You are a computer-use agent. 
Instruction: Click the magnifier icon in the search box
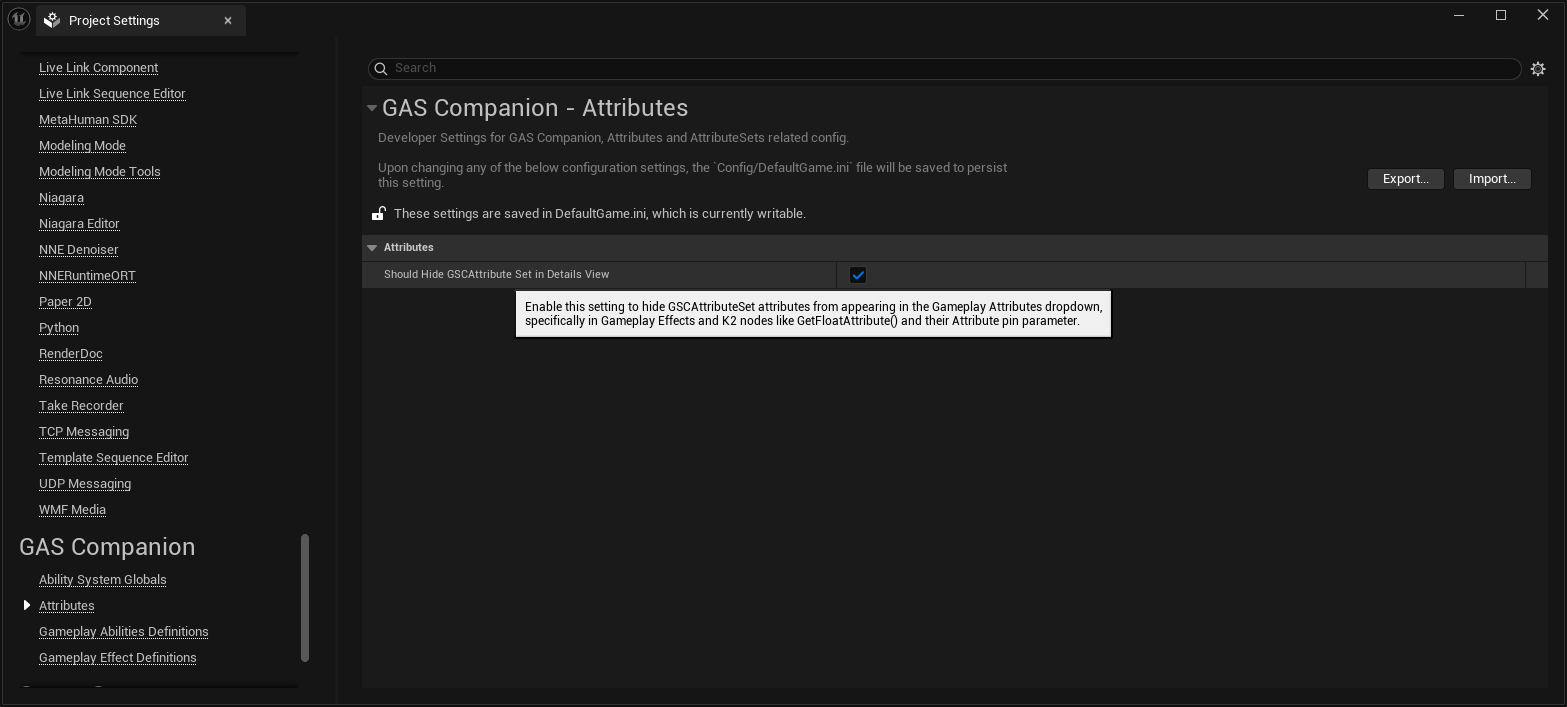pos(380,68)
